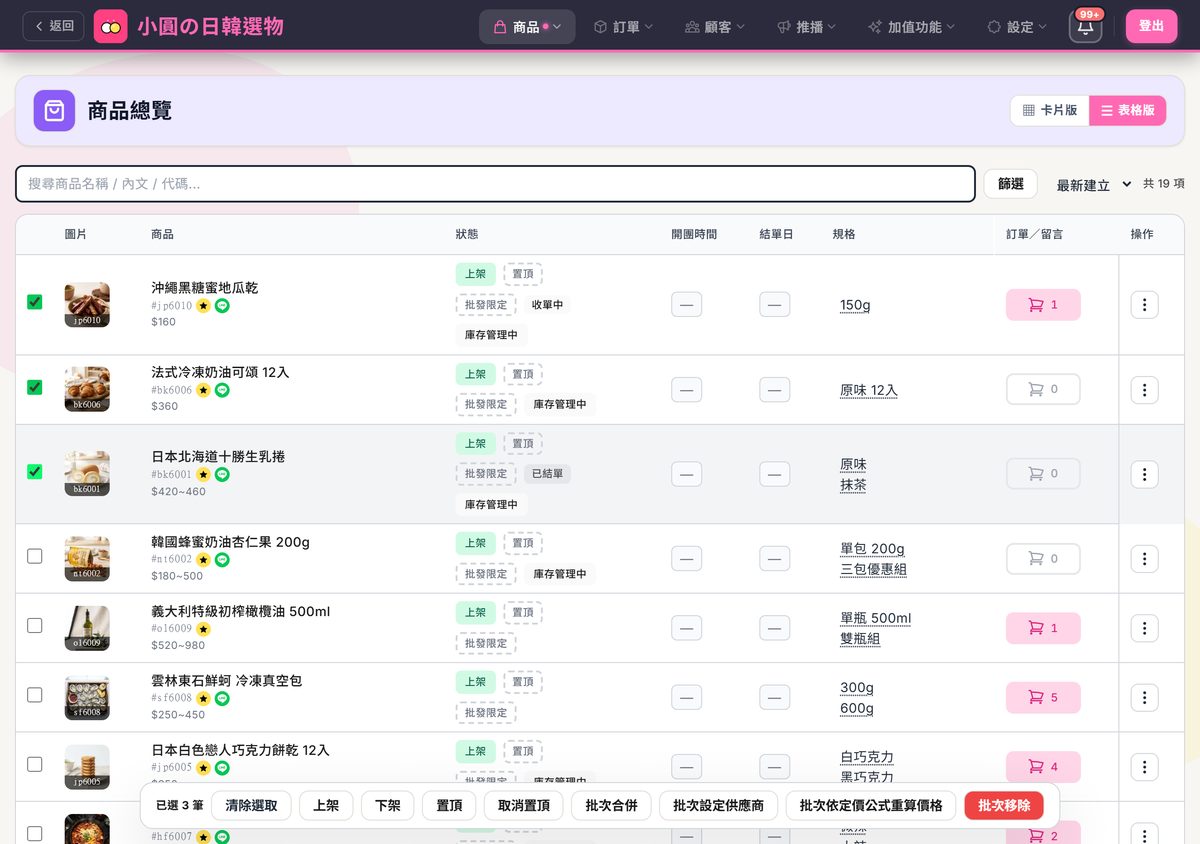The height and width of the screenshot is (844, 1200).
Task: Click the star icon under 沖繩黑糖蜜地瓜乾
Action: point(203,306)
